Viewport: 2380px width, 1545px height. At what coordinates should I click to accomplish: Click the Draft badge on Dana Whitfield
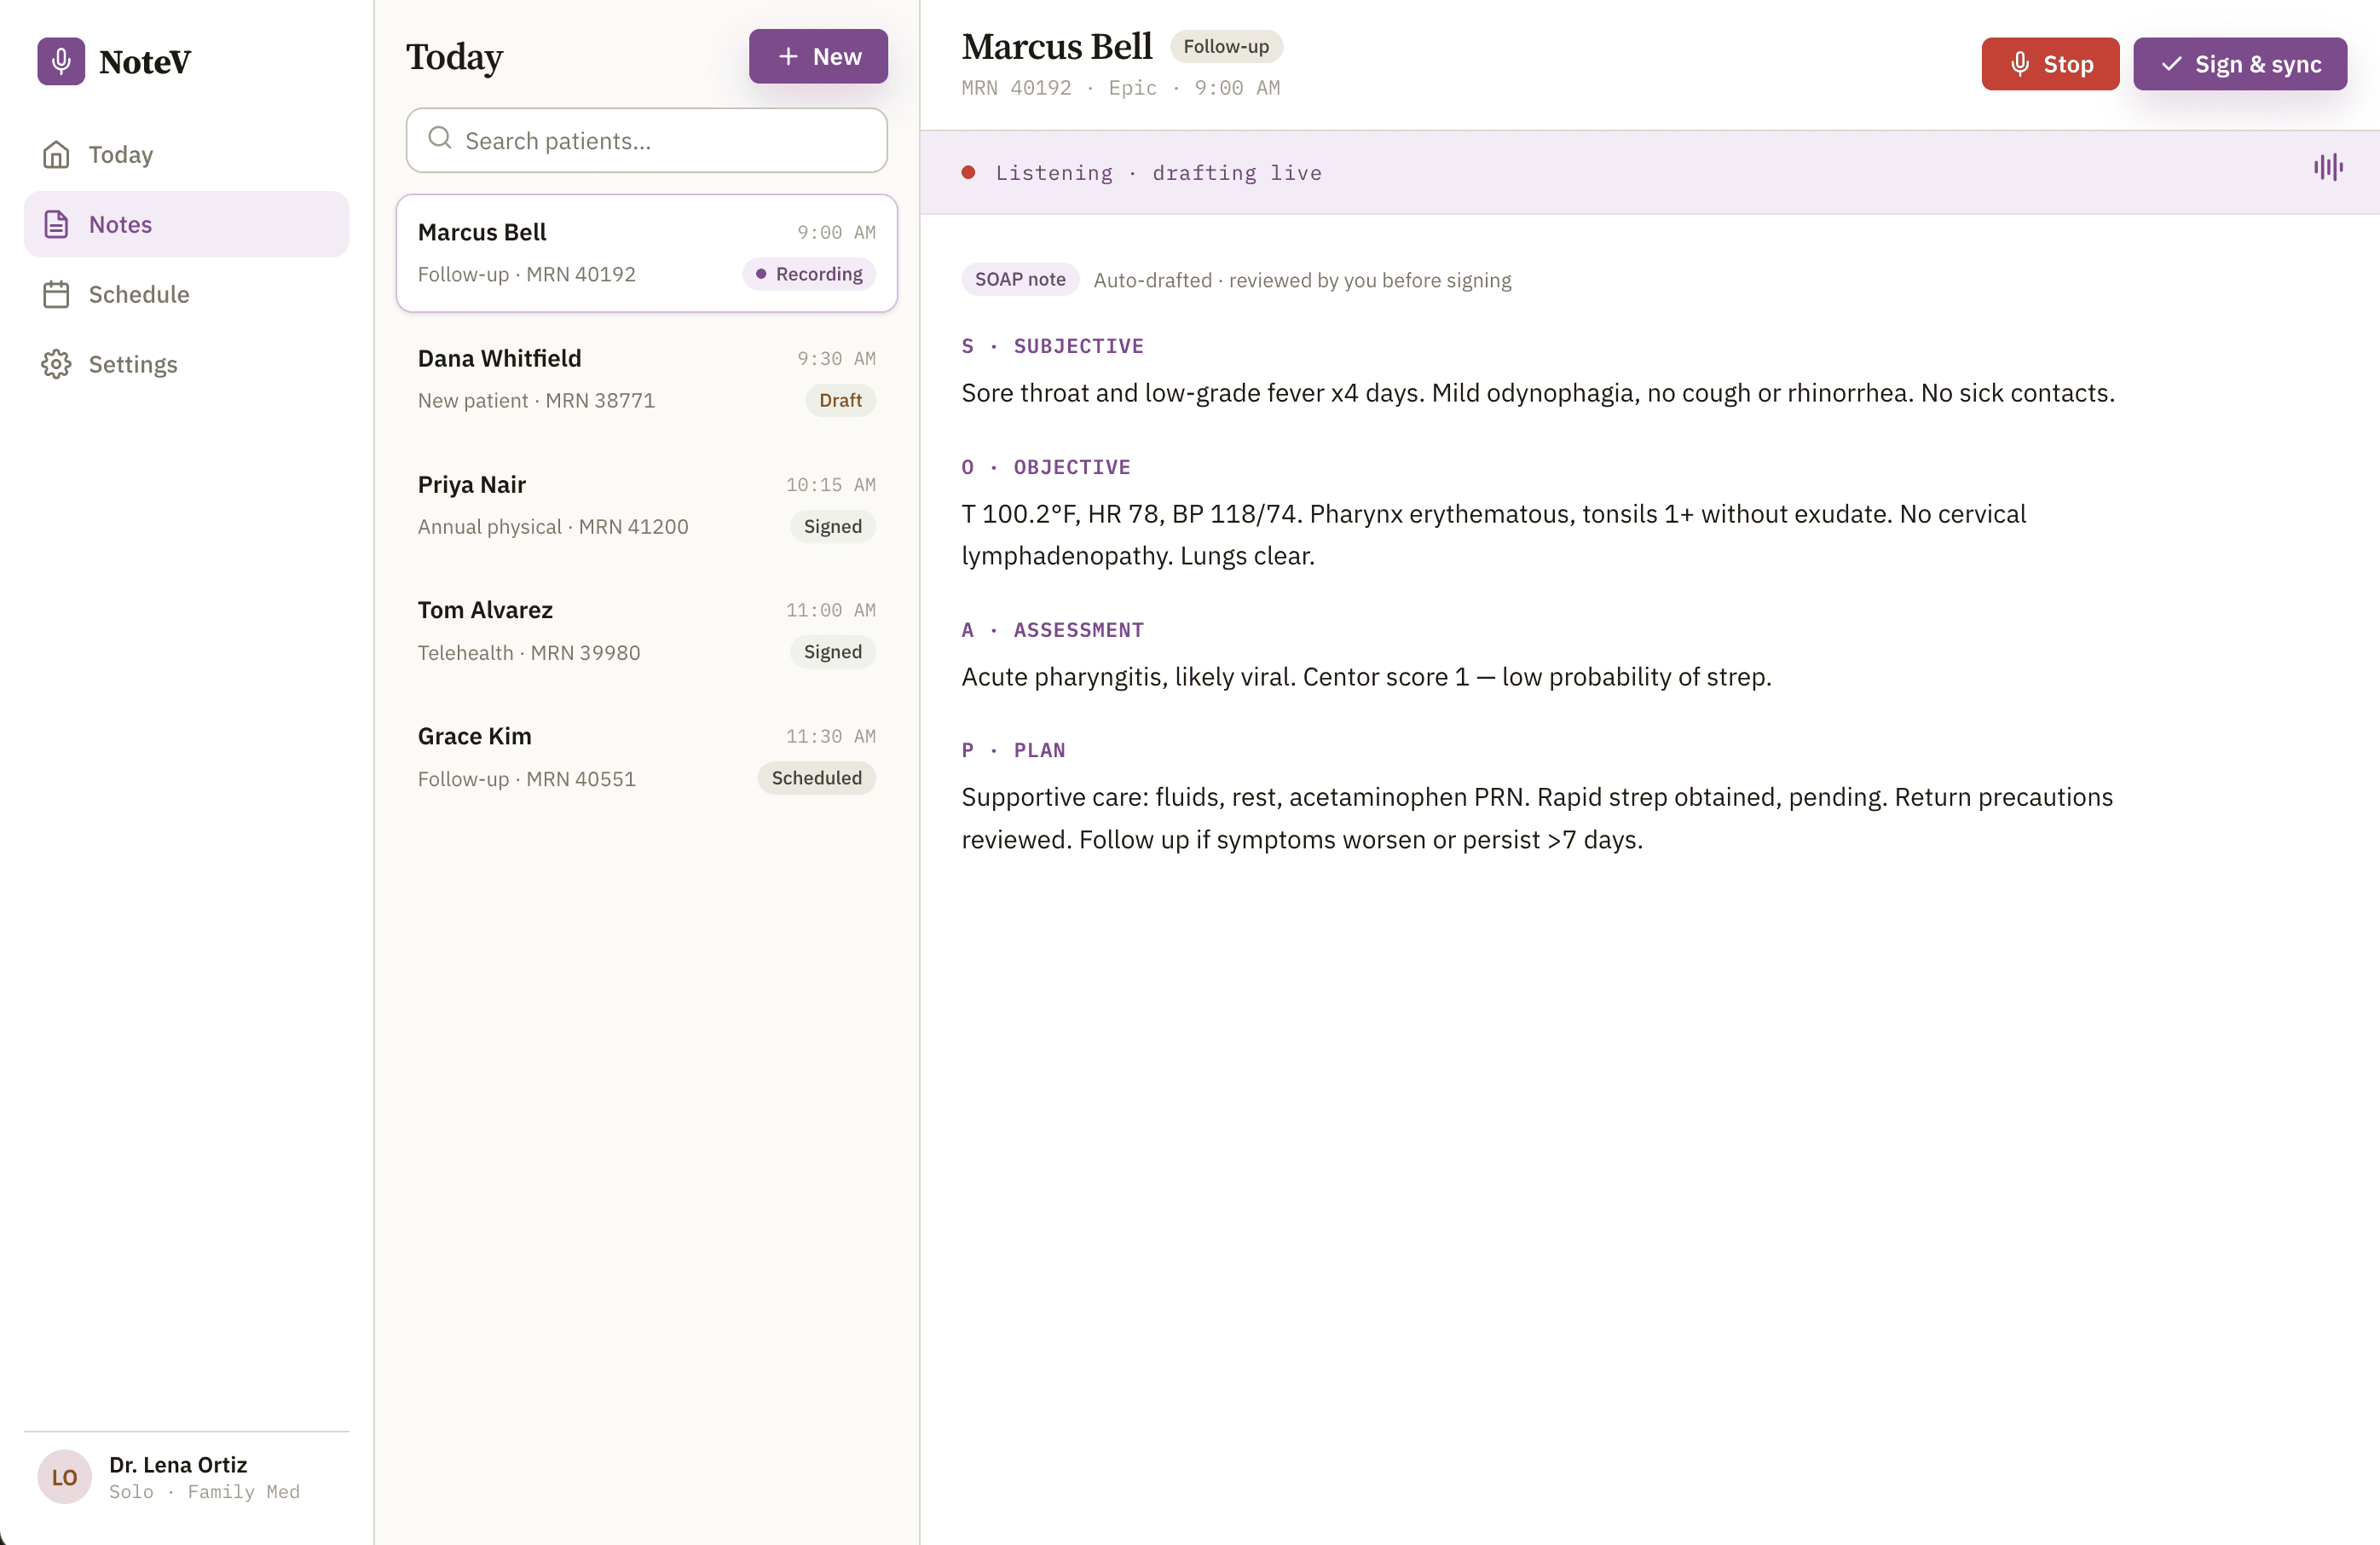840,400
